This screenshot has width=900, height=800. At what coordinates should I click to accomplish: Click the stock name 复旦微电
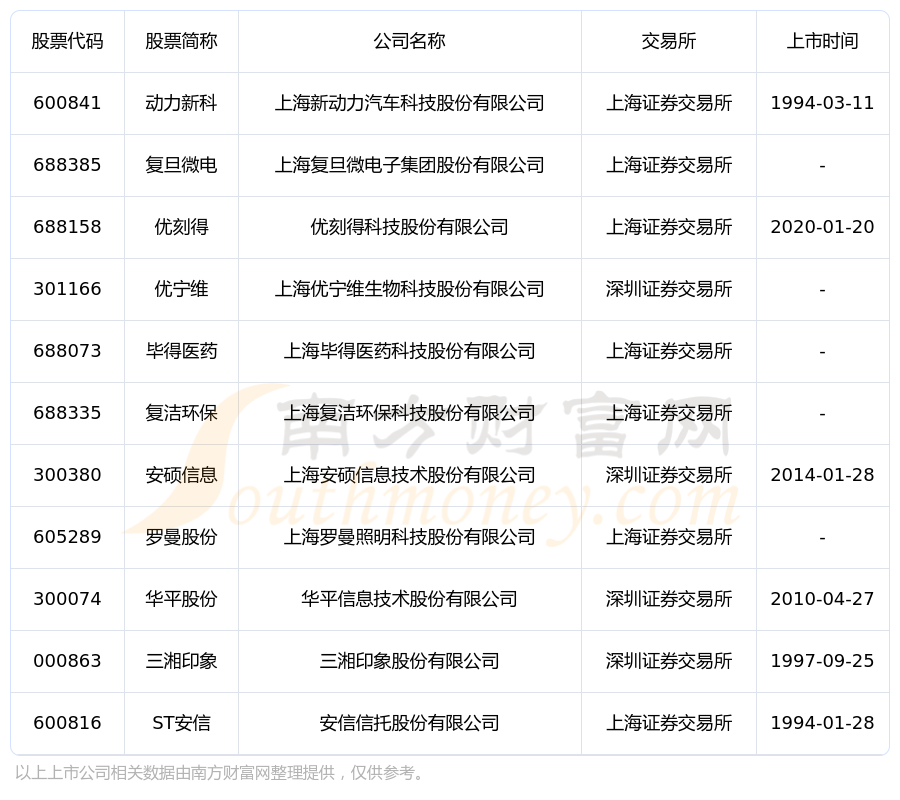pos(181,165)
